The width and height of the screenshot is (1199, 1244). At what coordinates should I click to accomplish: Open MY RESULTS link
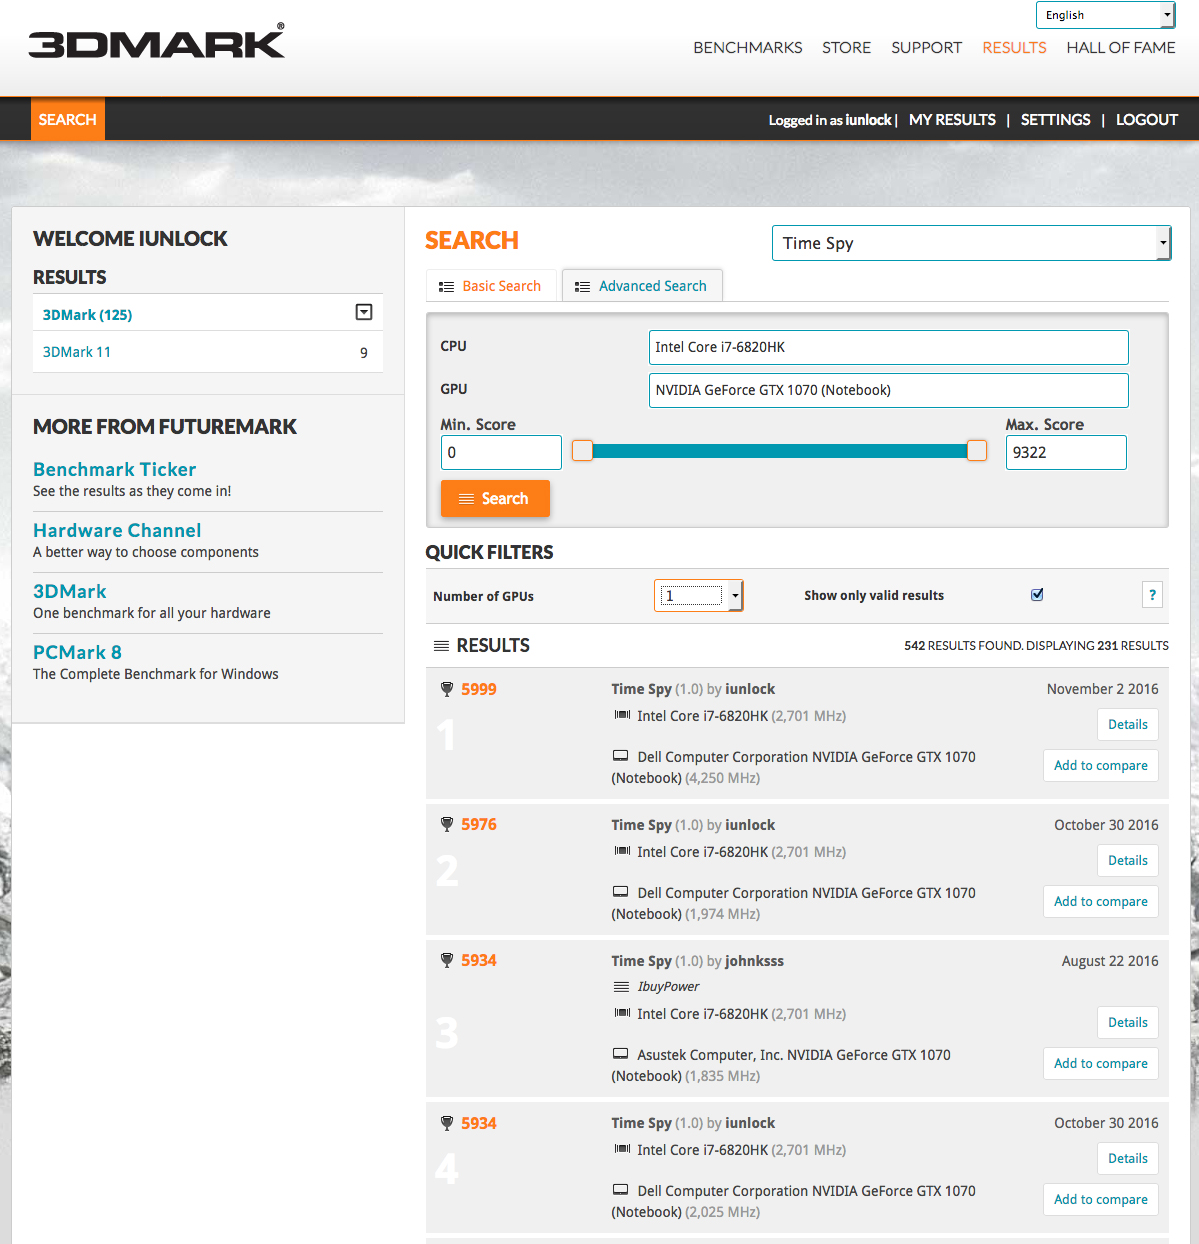pyautogui.click(x=952, y=120)
